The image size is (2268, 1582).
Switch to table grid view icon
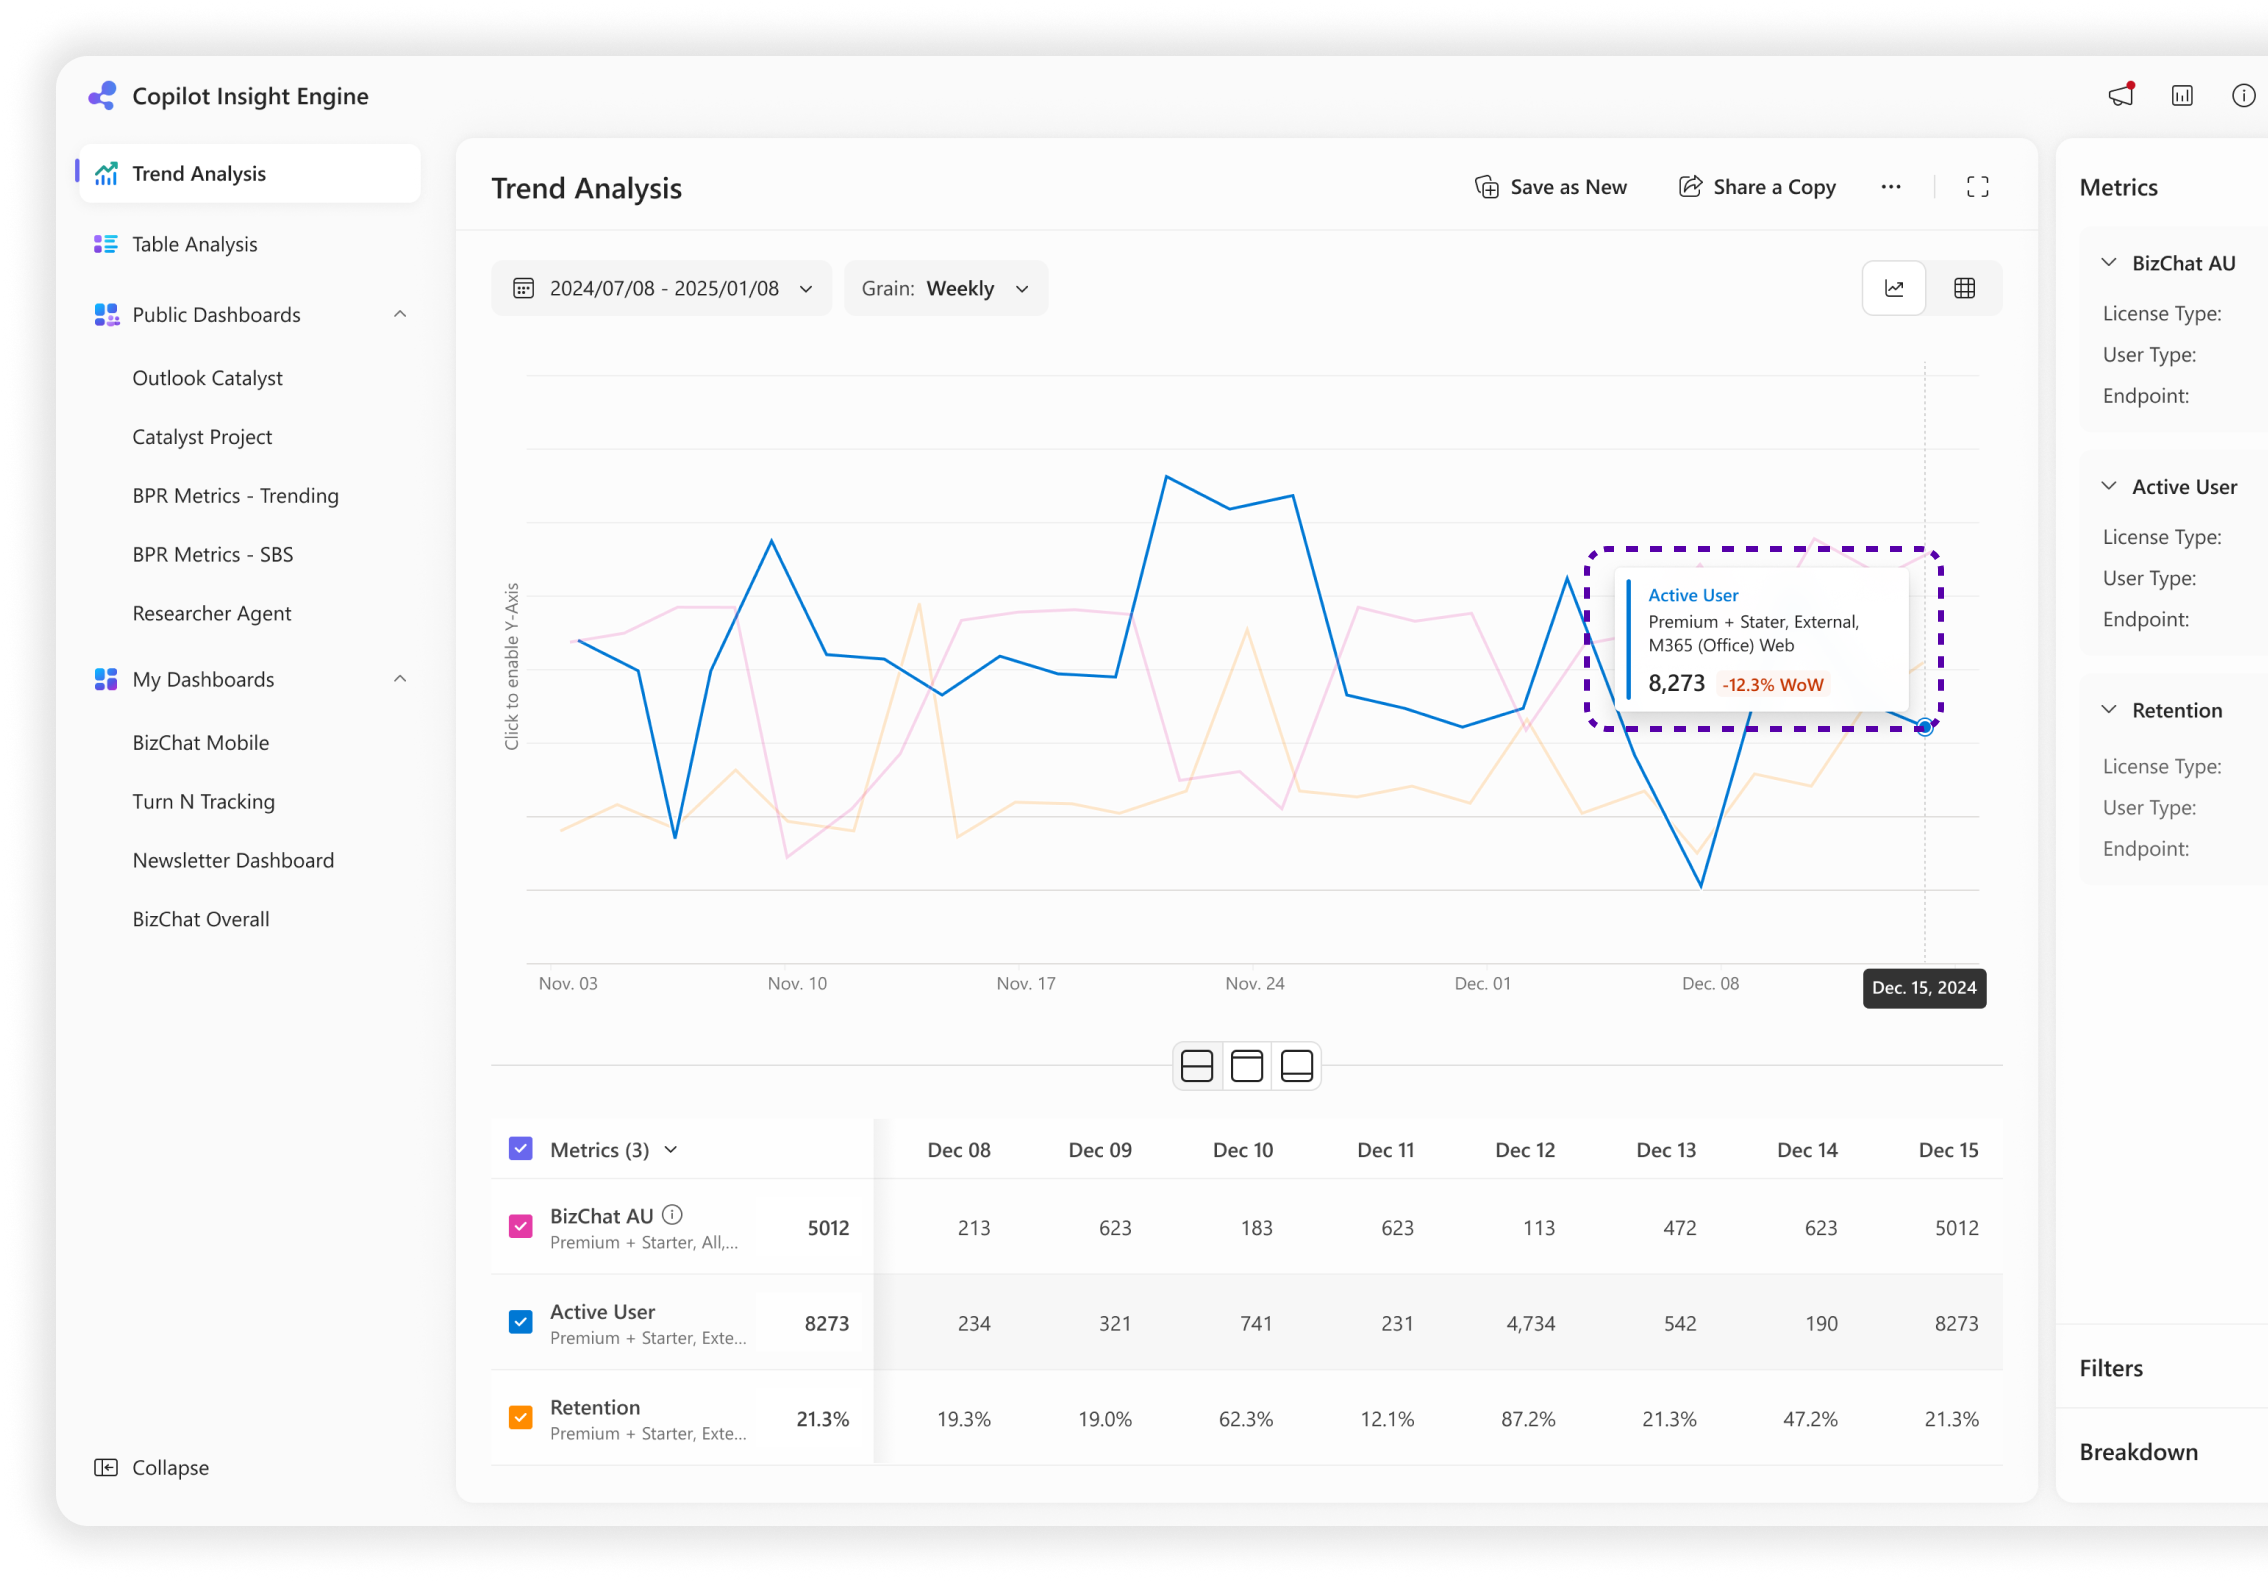1964,289
